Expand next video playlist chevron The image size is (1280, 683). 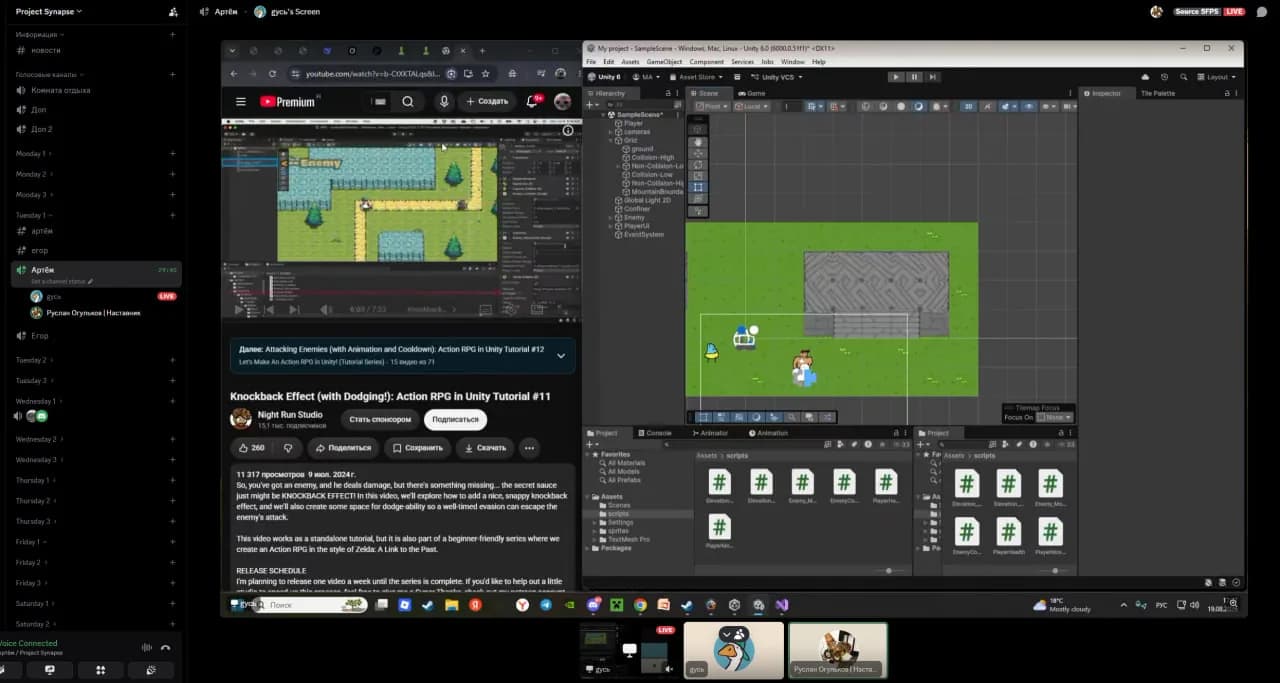[560, 355]
